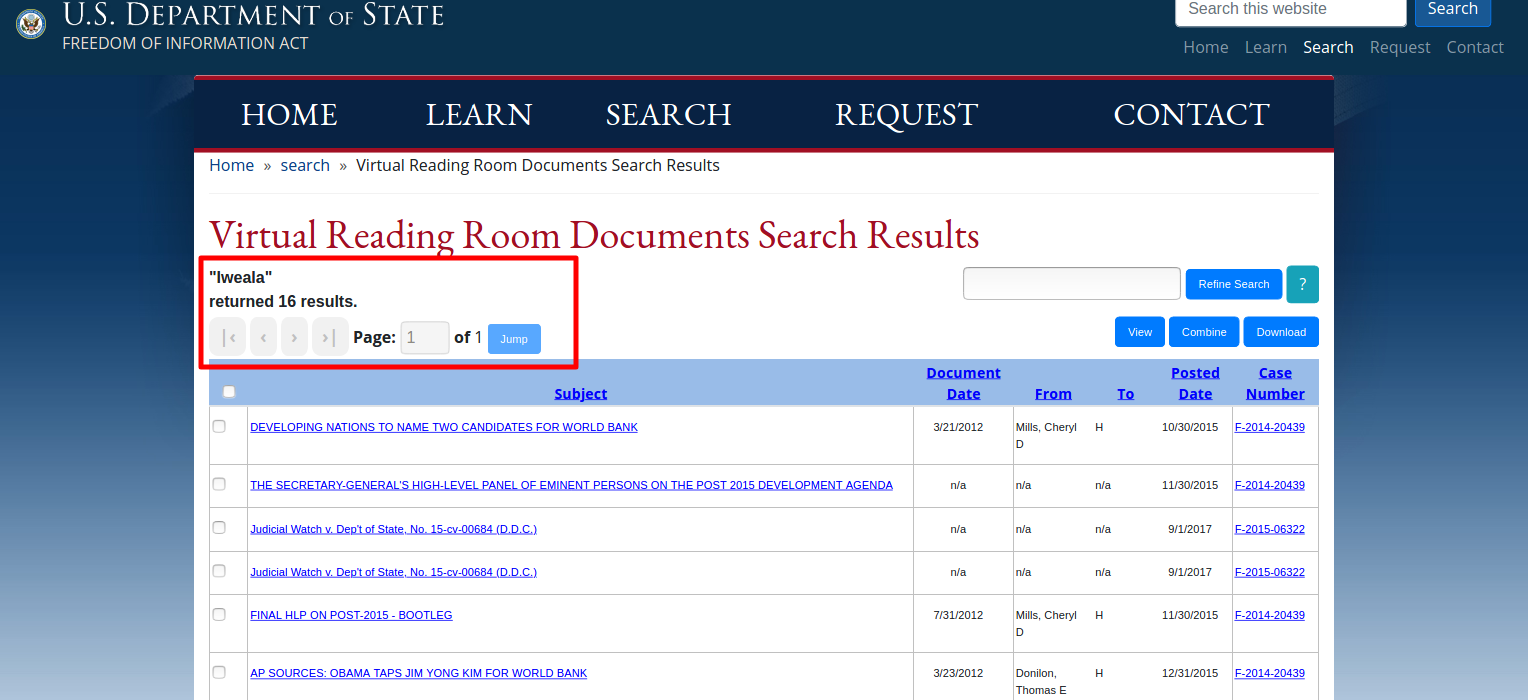Image resolution: width=1528 pixels, height=700 pixels.
Task: Open HOME in the main navigation bar
Action: click(x=289, y=115)
